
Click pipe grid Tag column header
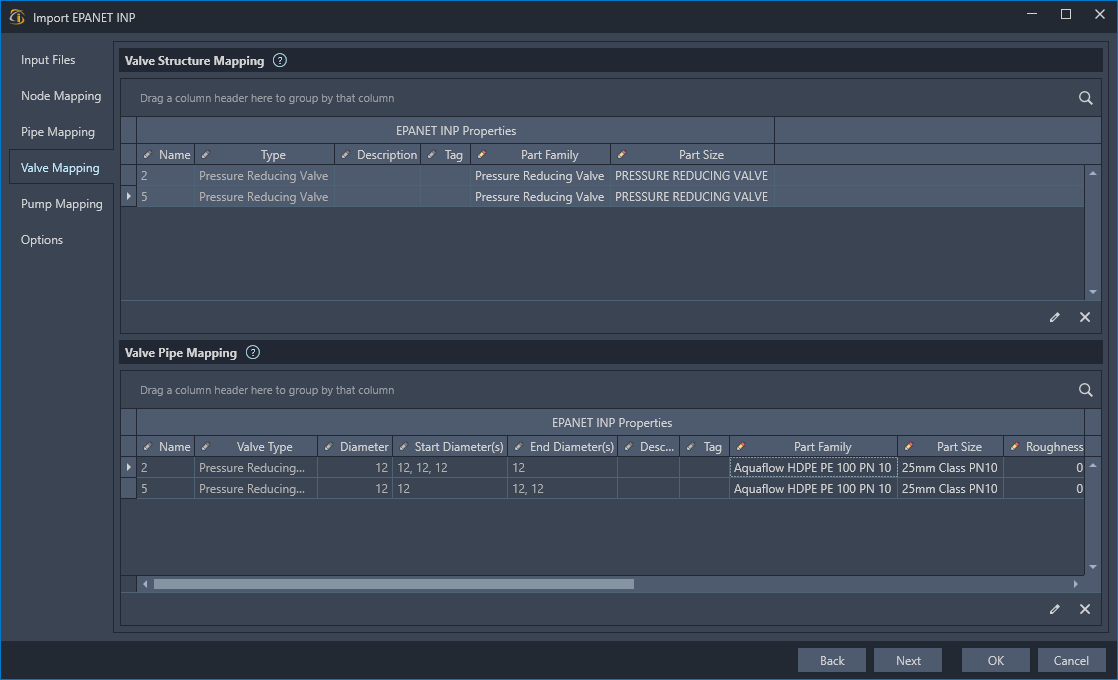pyautogui.click(x=704, y=447)
